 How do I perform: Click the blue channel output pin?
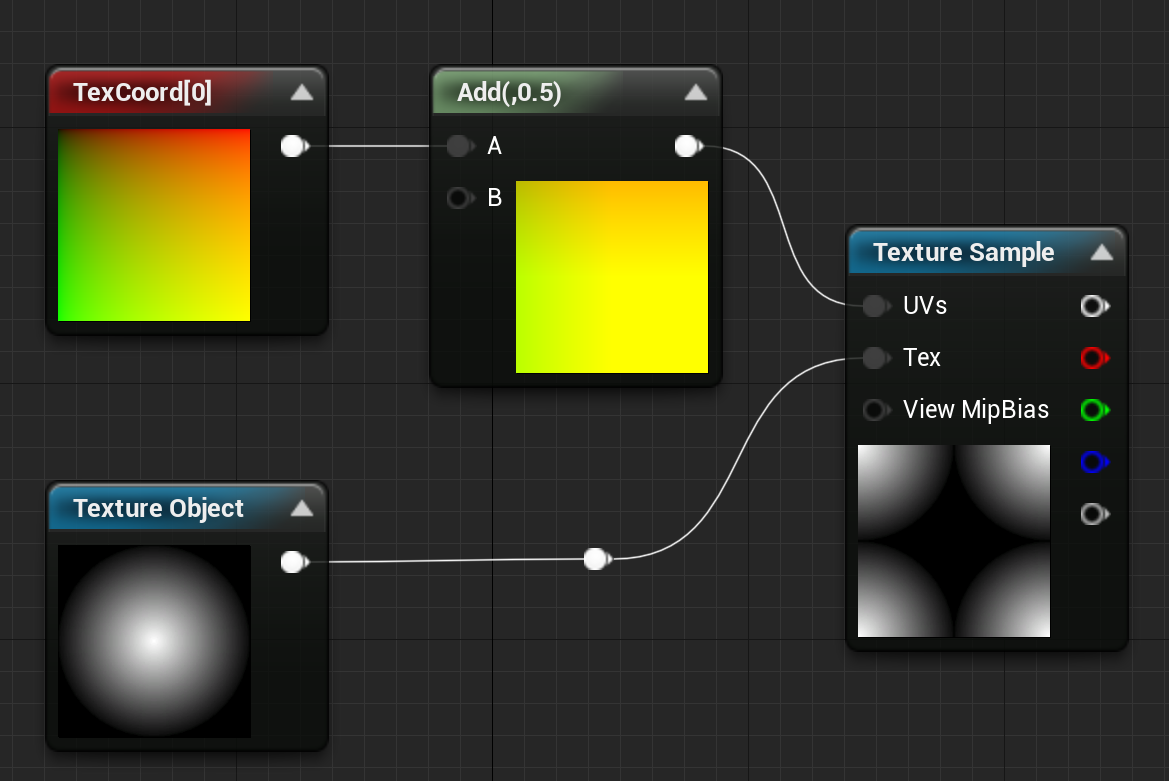click(1094, 462)
